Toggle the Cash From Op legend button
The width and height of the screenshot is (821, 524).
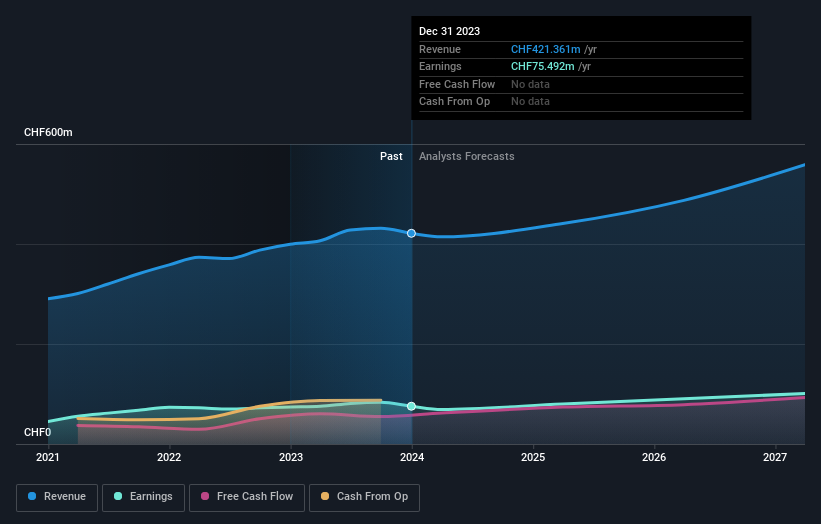[364, 497]
